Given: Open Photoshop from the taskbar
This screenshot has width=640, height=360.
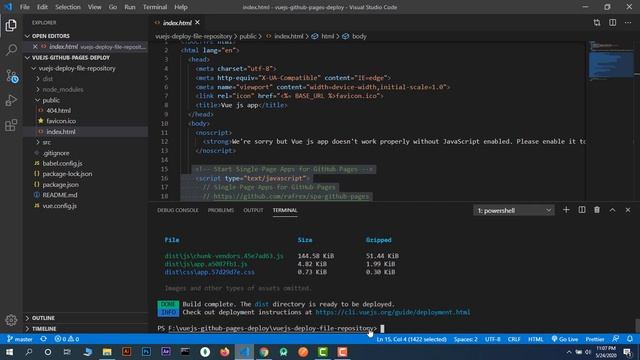Looking at the screenshot, I should (146, 352).
